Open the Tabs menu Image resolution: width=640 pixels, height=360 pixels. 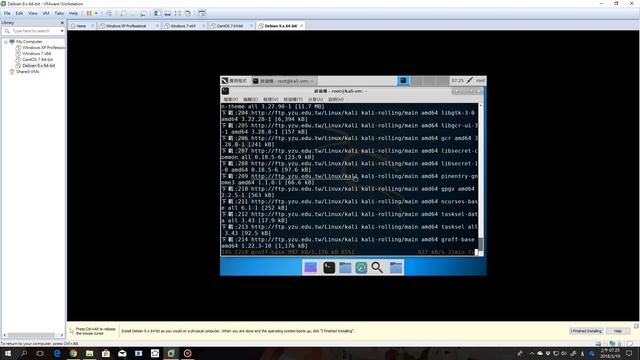click(x=59, y=13)
